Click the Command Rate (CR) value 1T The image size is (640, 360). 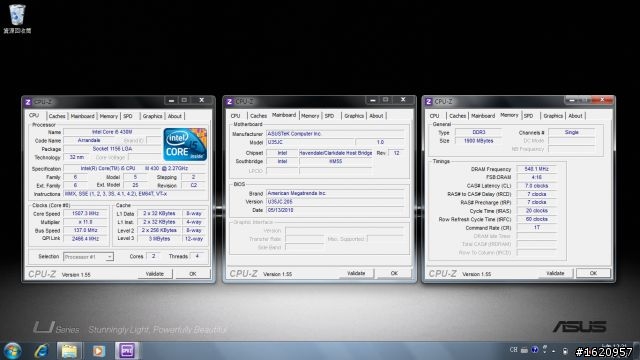(536, 228)
